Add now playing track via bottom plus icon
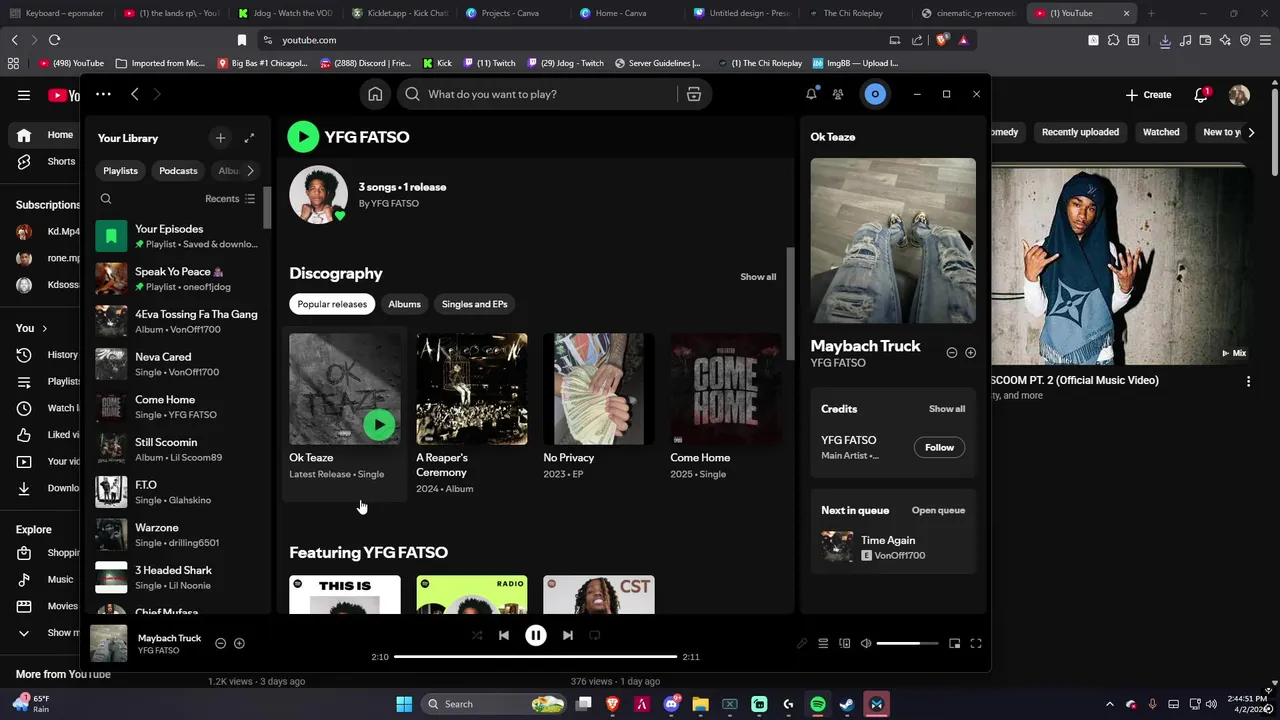1280x720 pixels. tap(239, 643)
